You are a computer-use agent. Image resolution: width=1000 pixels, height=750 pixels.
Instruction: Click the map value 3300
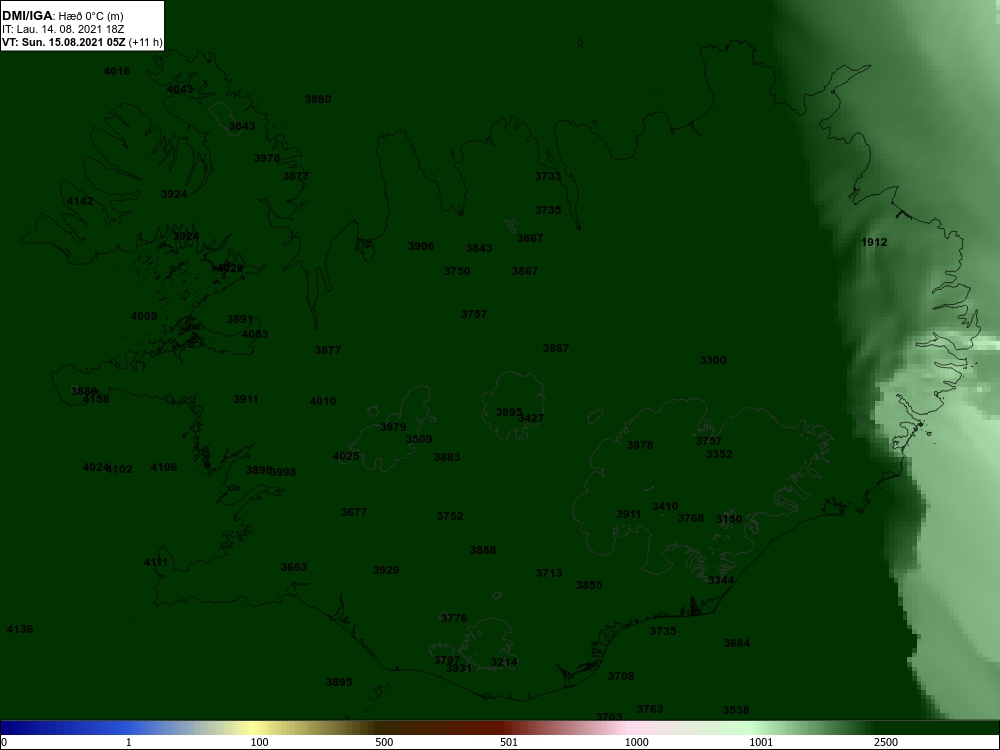tap(713, 360)
